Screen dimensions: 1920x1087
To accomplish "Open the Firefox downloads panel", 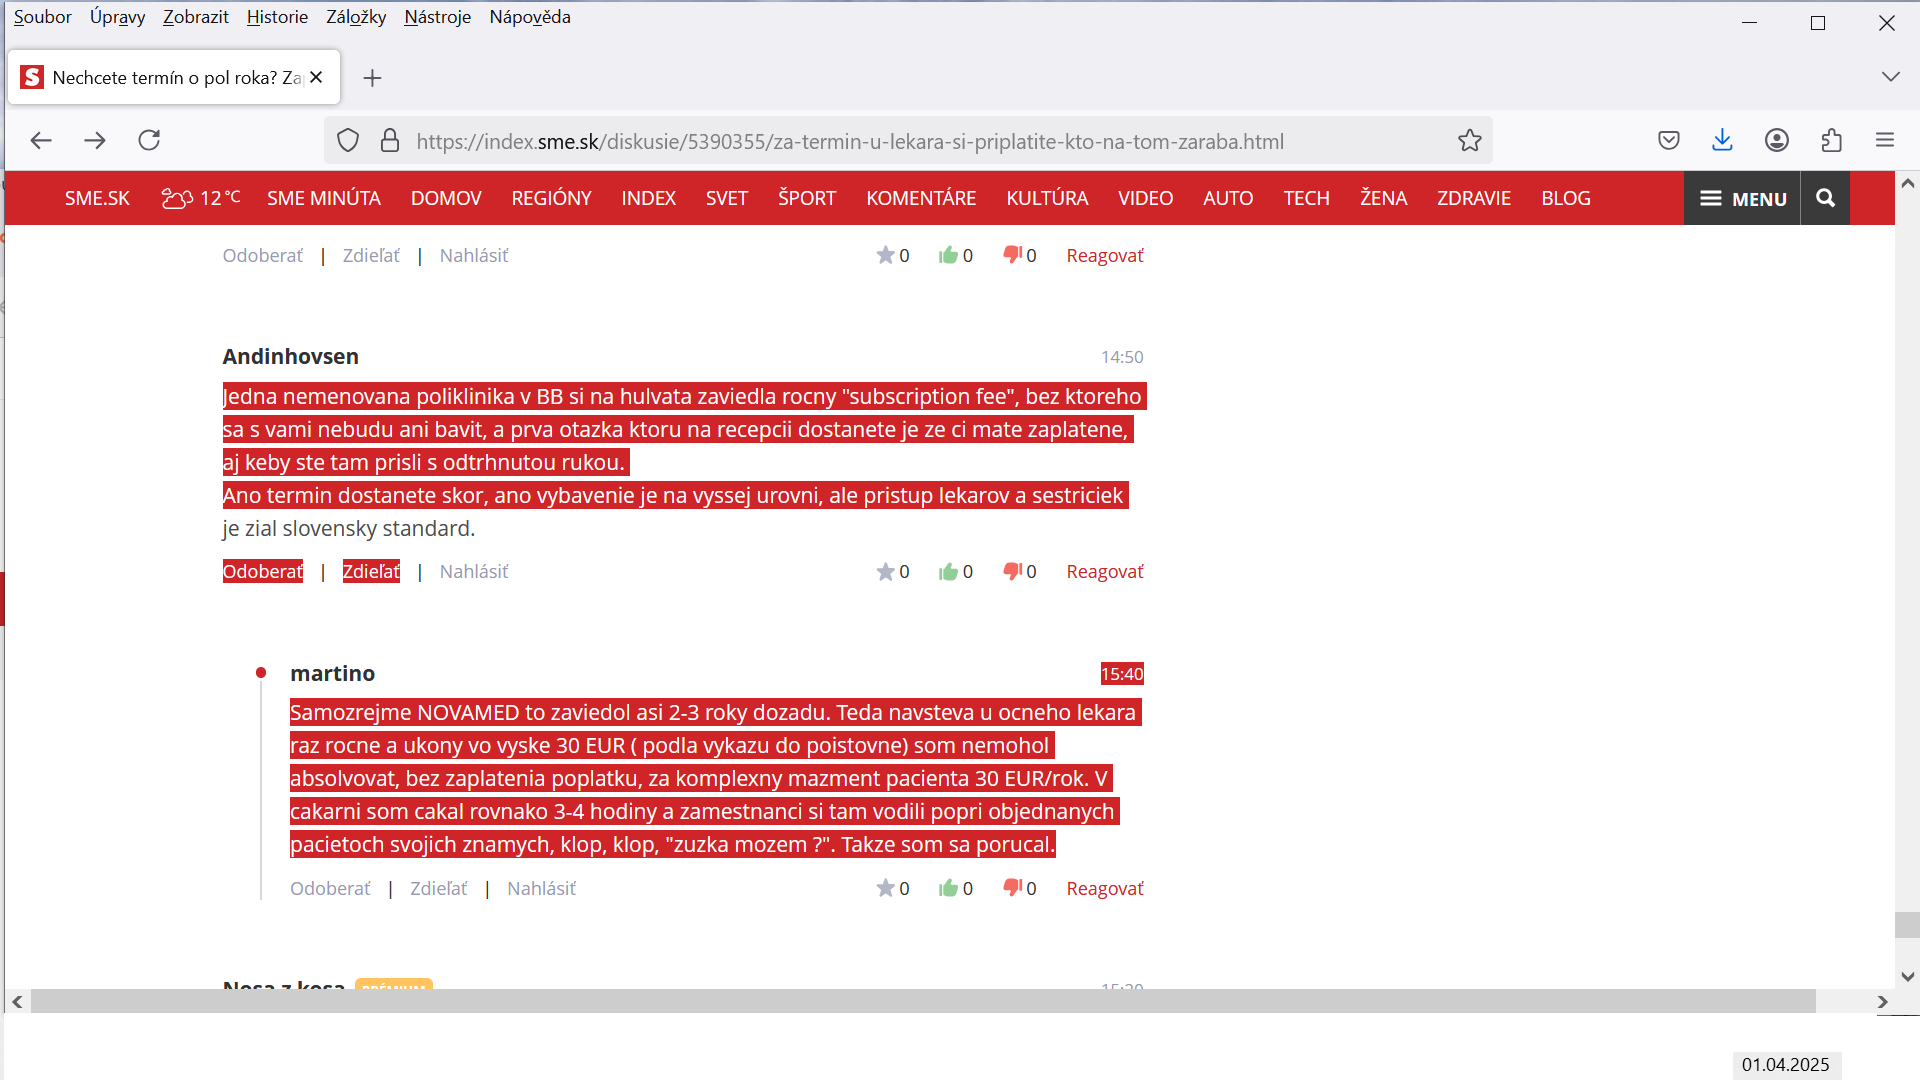I will 1722,141.
